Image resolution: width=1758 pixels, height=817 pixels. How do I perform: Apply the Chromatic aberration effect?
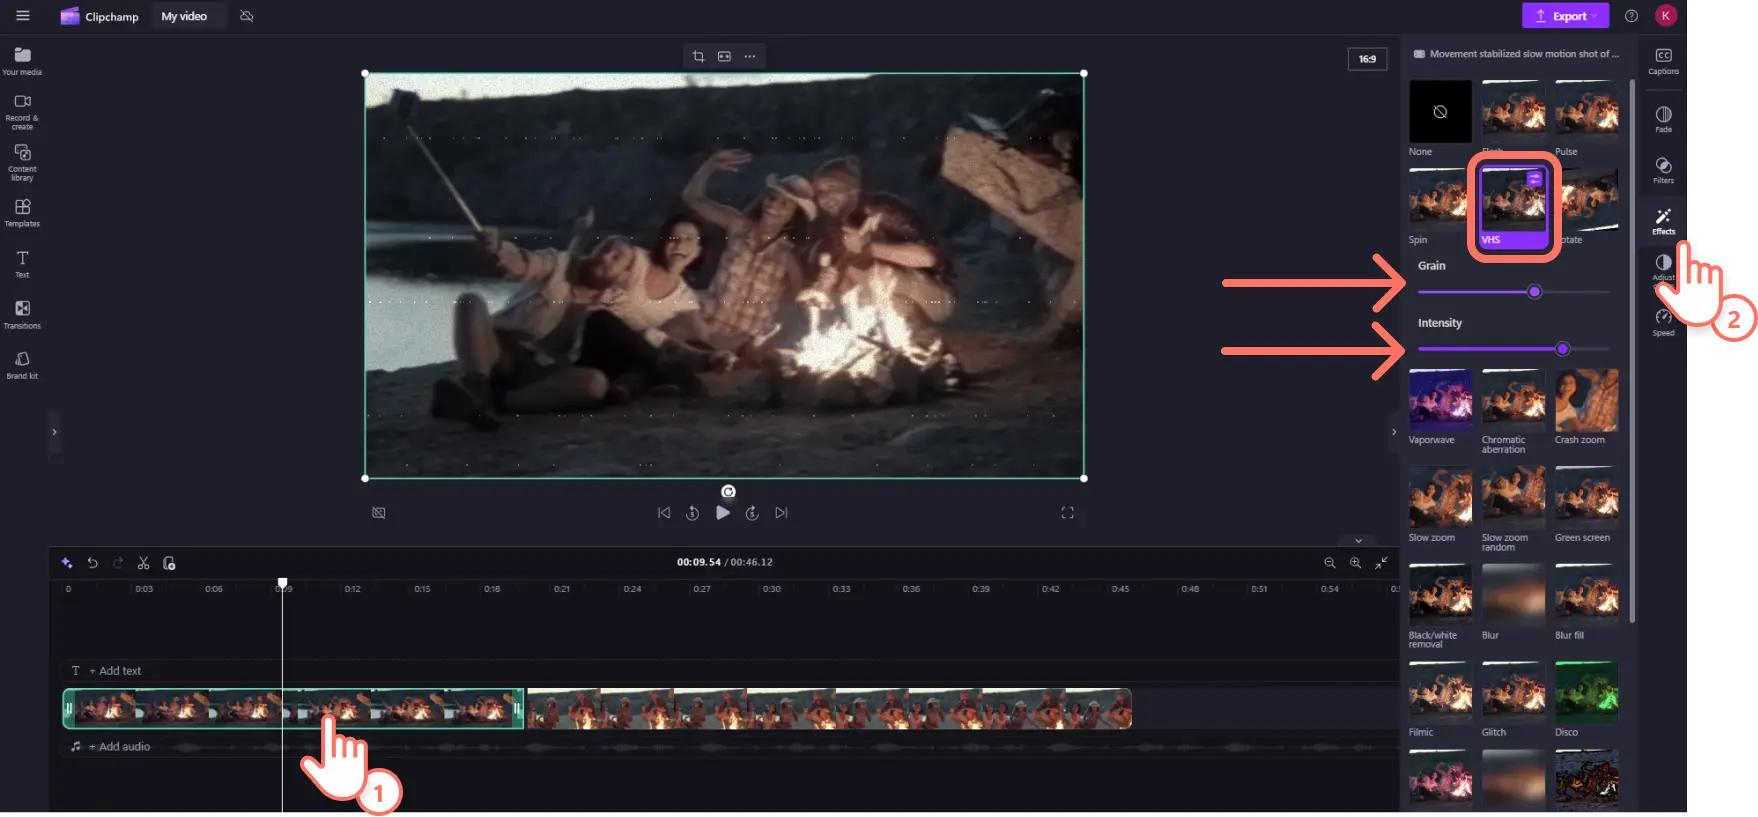(x=1513, y=401)
